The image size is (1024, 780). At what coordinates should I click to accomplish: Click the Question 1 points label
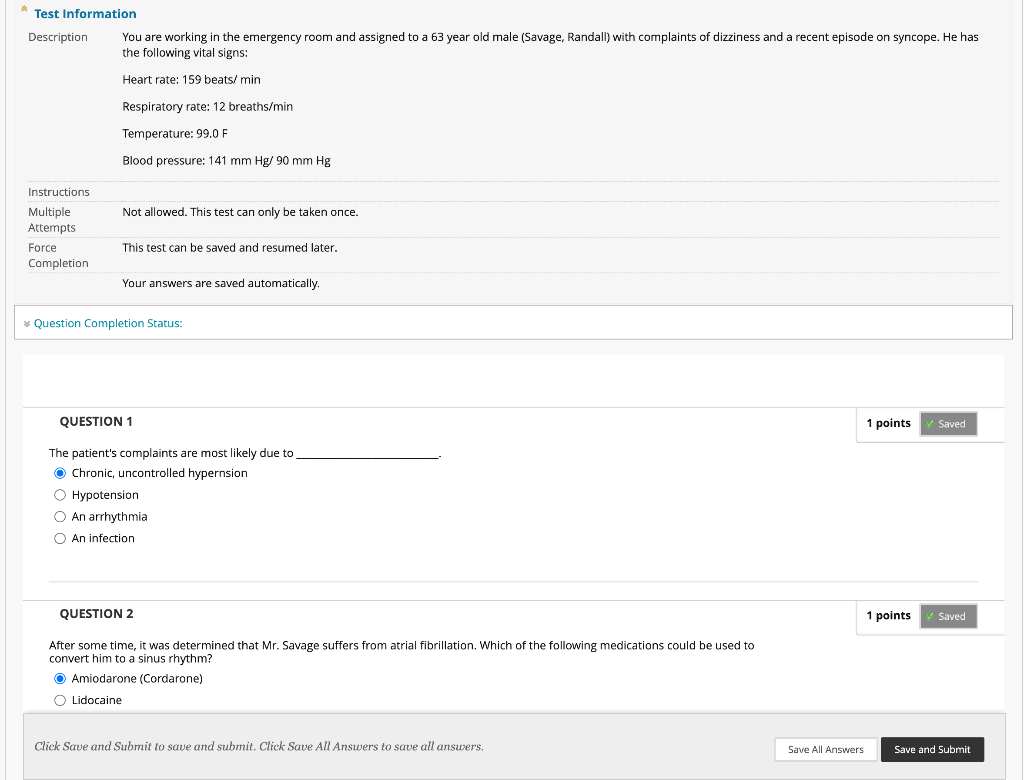(x=888, y=424)
